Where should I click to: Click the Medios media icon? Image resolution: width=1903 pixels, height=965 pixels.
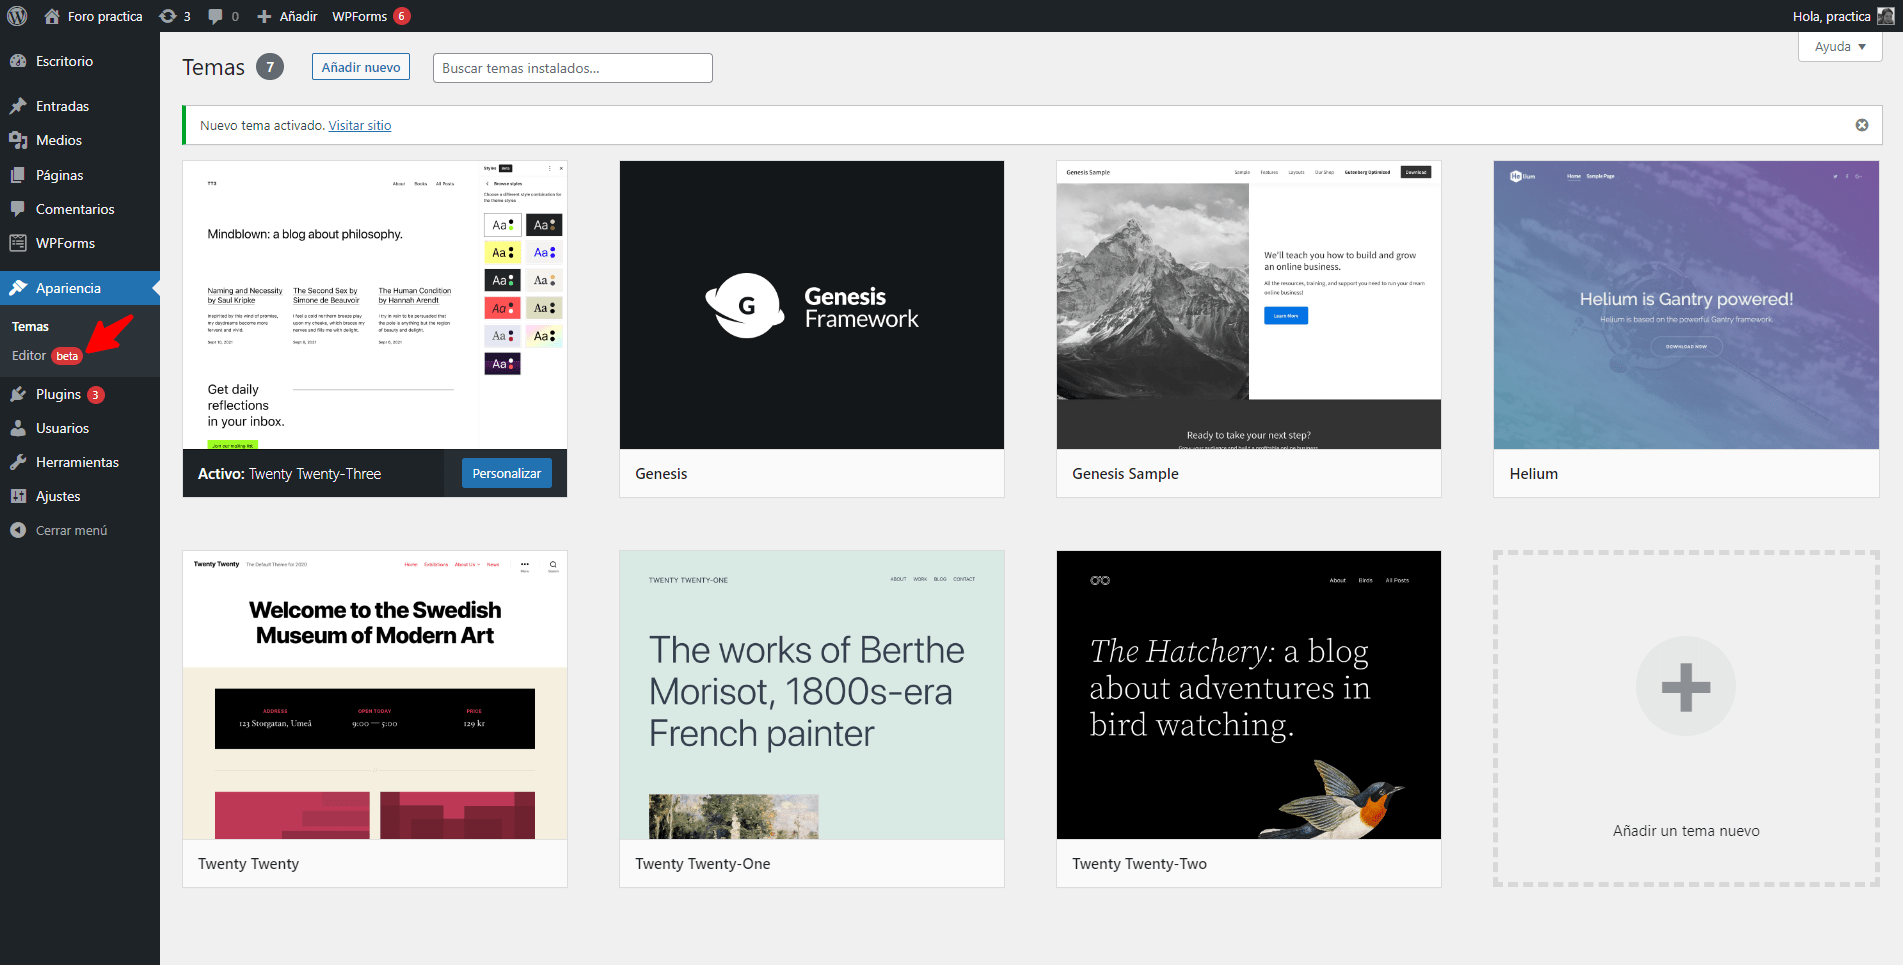[18, 140]
